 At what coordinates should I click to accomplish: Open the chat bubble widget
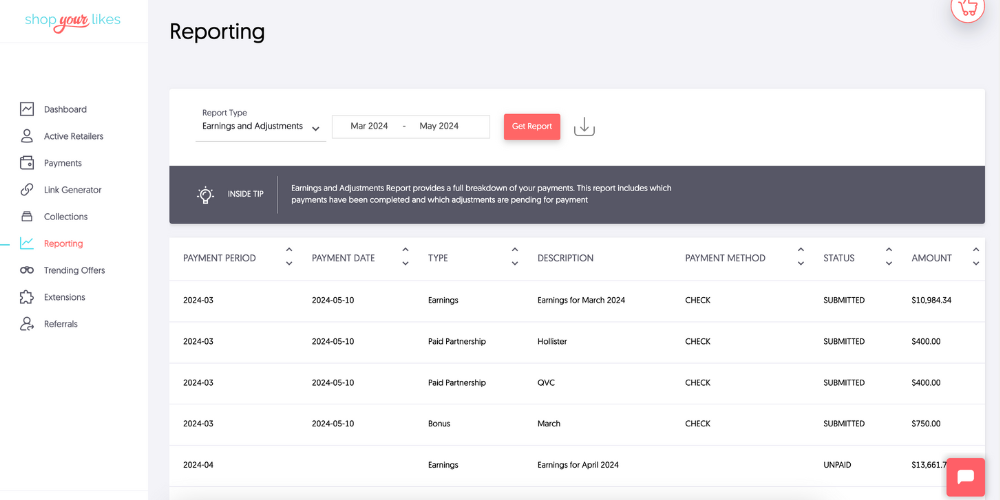point(966,477)
